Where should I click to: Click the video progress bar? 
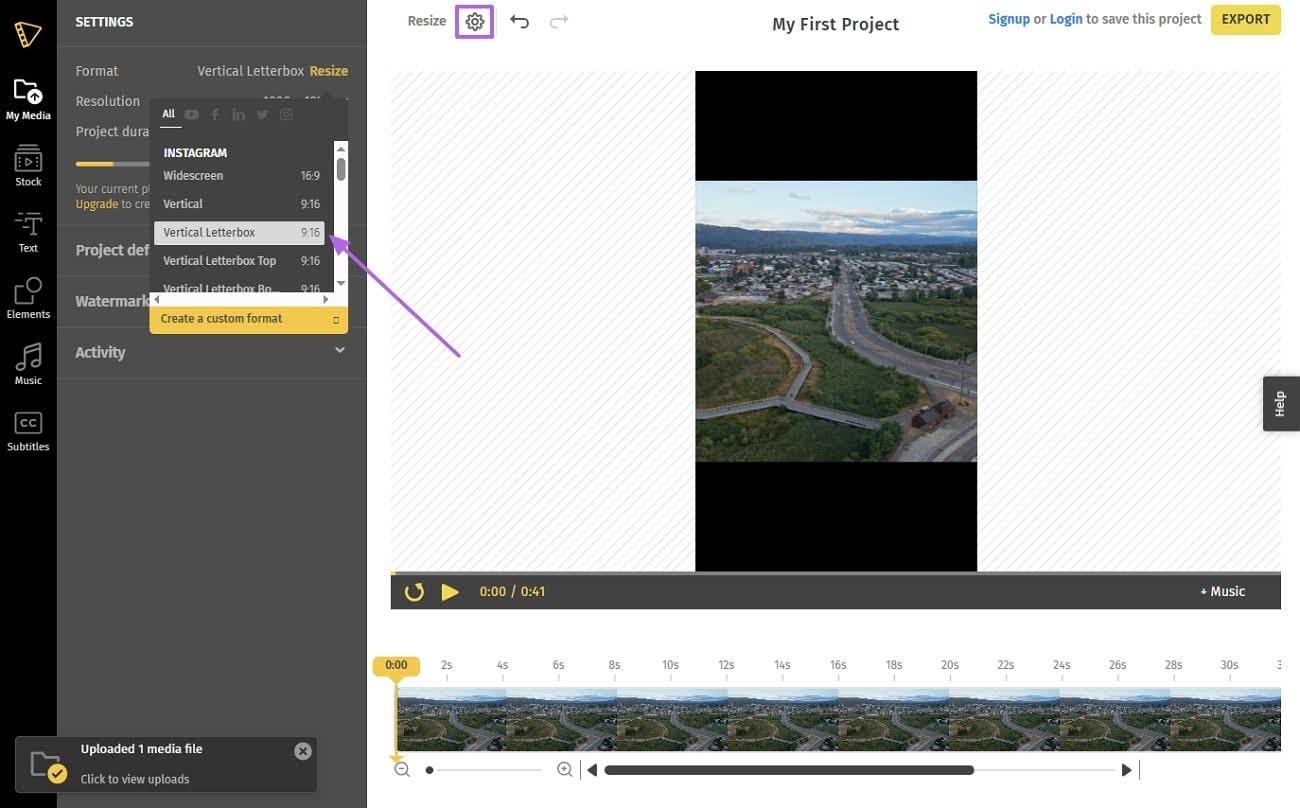pyautogui.click(x=835, y=574)
